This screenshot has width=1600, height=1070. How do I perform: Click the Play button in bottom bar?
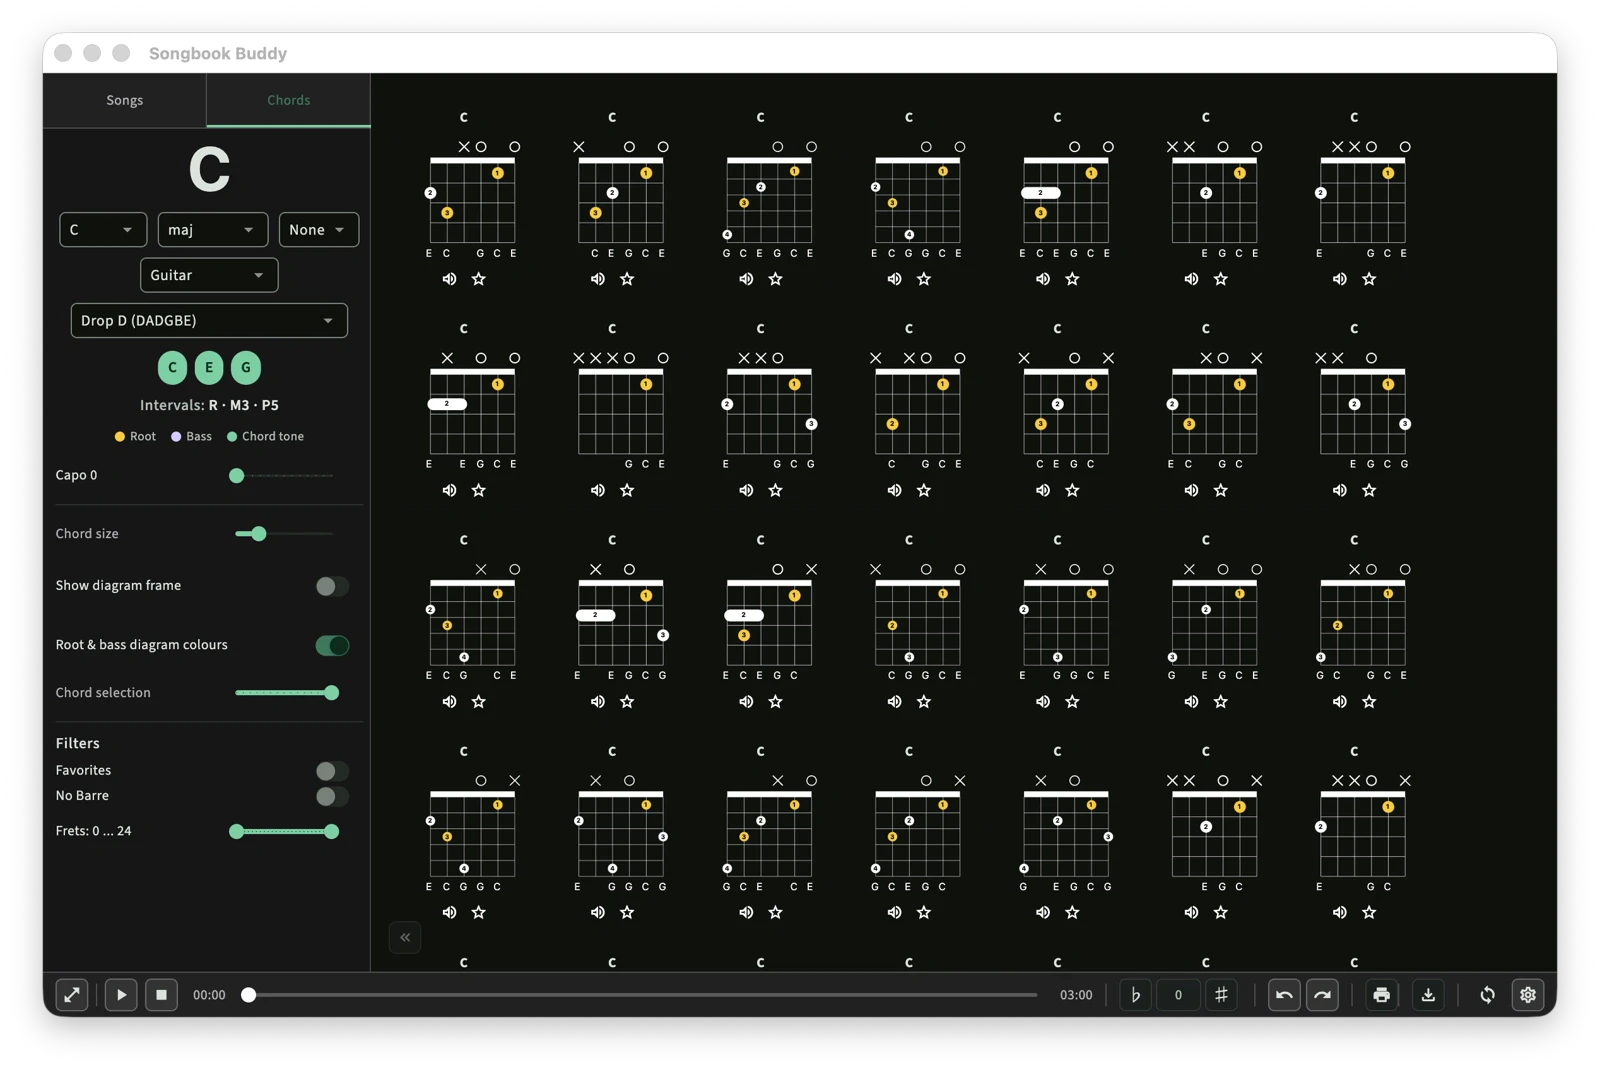[x=121, y=995]
